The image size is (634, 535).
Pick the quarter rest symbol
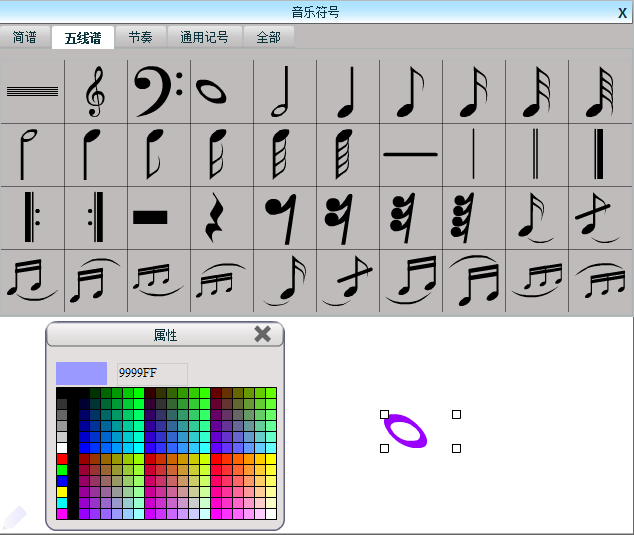point(221,217)
